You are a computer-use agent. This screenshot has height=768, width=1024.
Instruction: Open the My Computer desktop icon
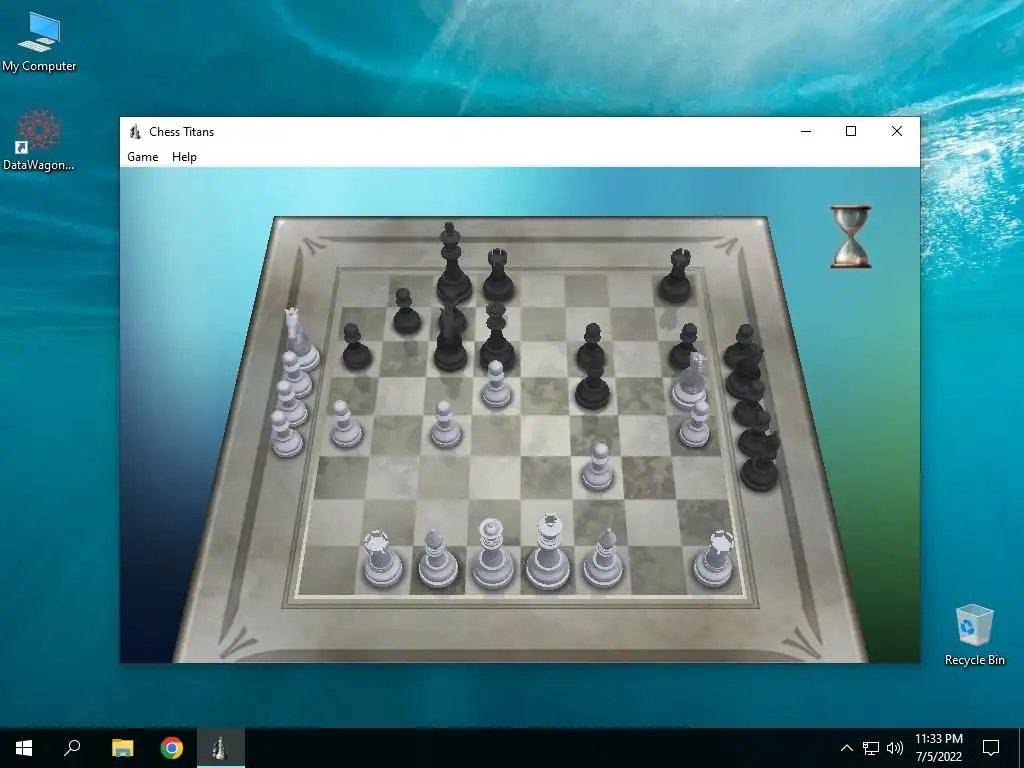tap(39, 42)
